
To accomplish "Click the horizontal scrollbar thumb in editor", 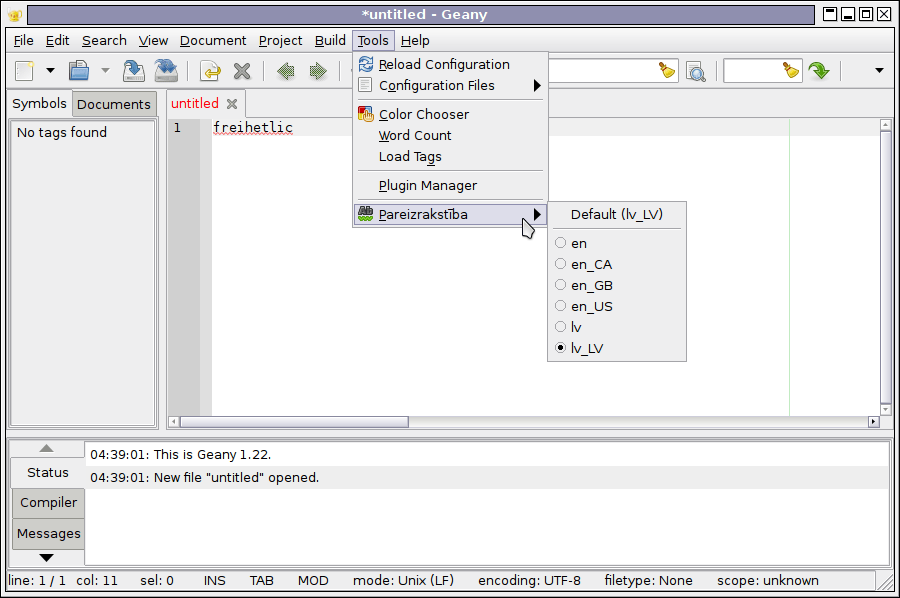I will tap(294, 422).
